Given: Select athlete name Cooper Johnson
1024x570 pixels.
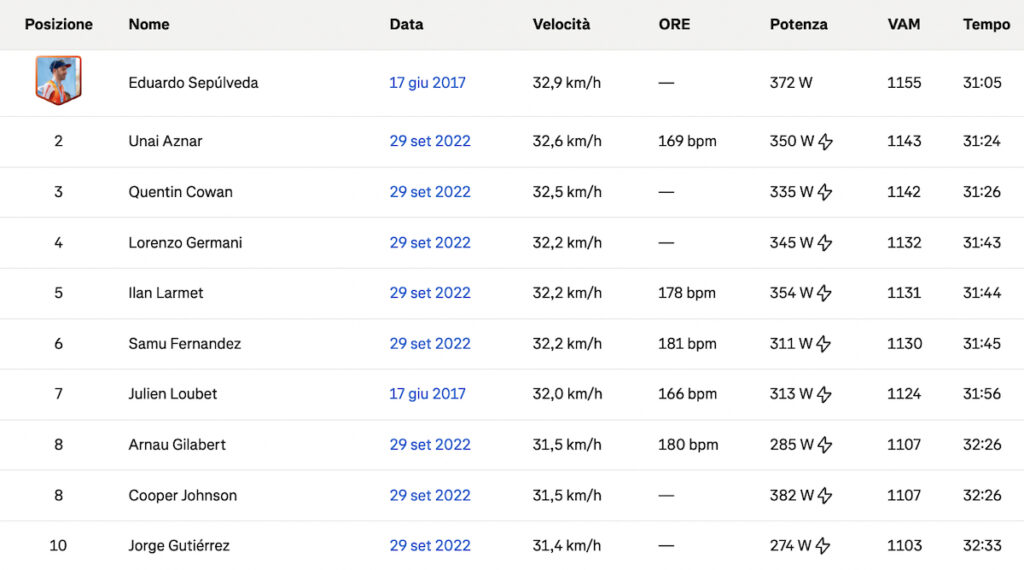Looking at the screenshot, I should (182, 495).
